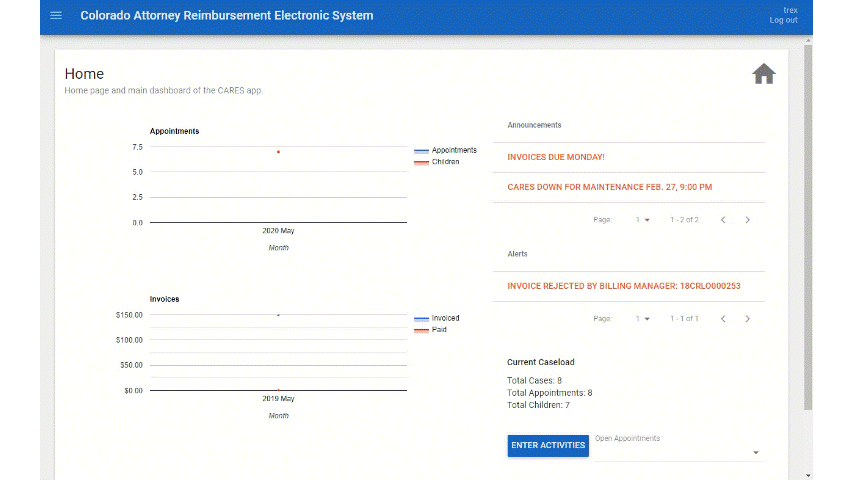Click the 2019 May axis label
853x480 pixels.
pyautogui.click(x=278, y=399)
